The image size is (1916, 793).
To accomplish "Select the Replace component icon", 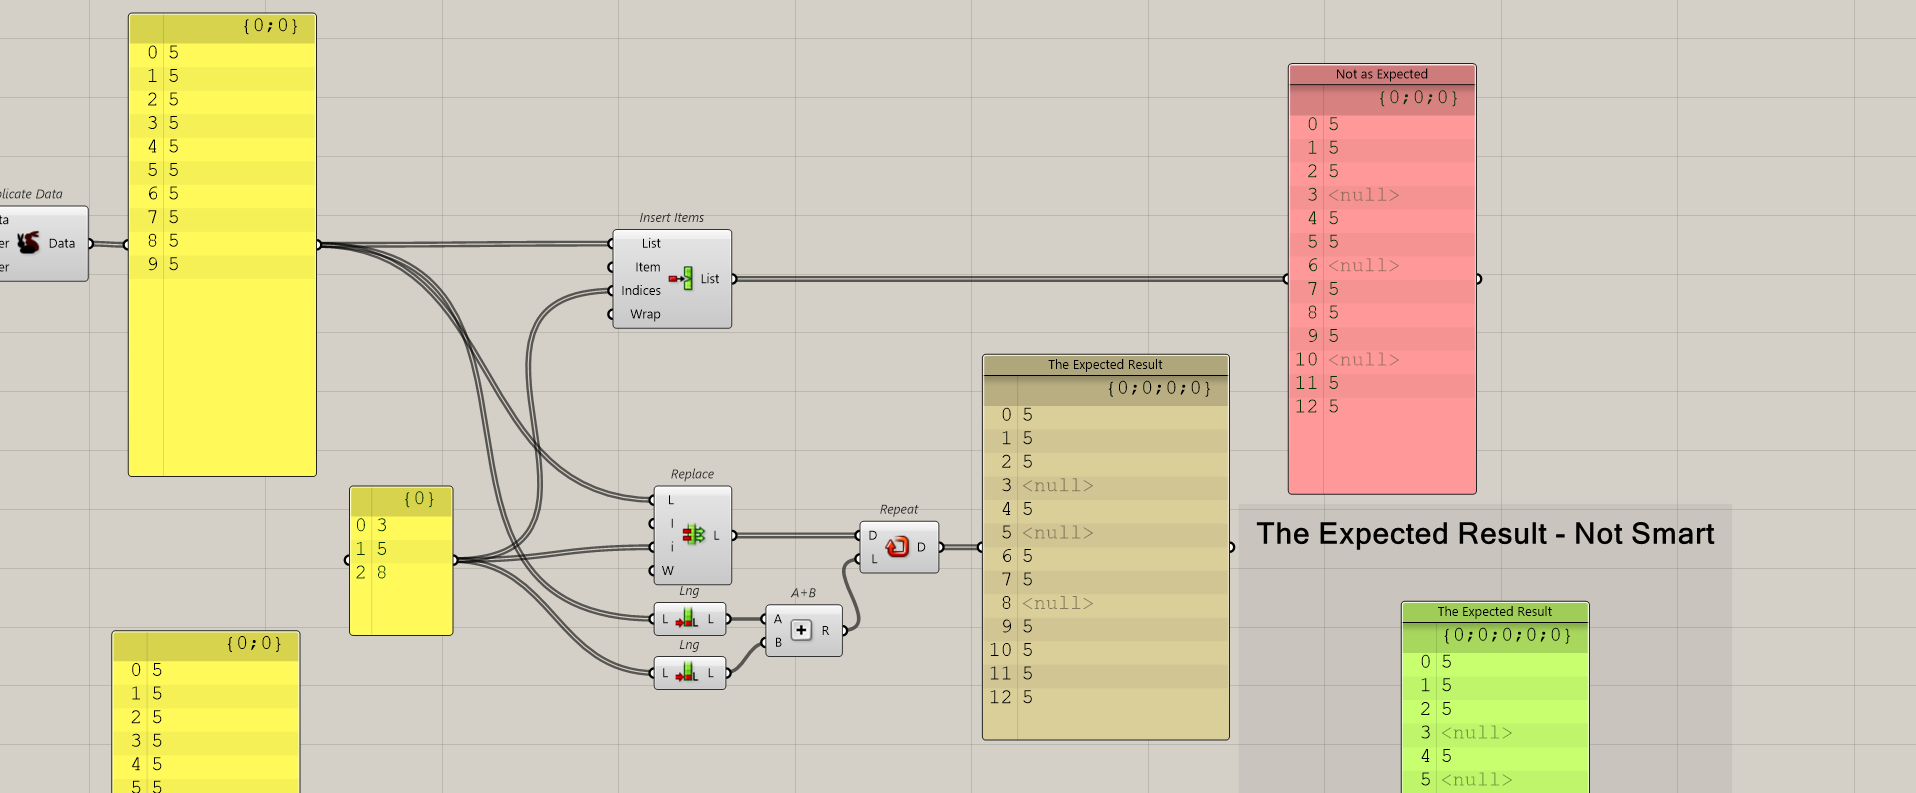I will pyautogui.click(x=693, y=535).
